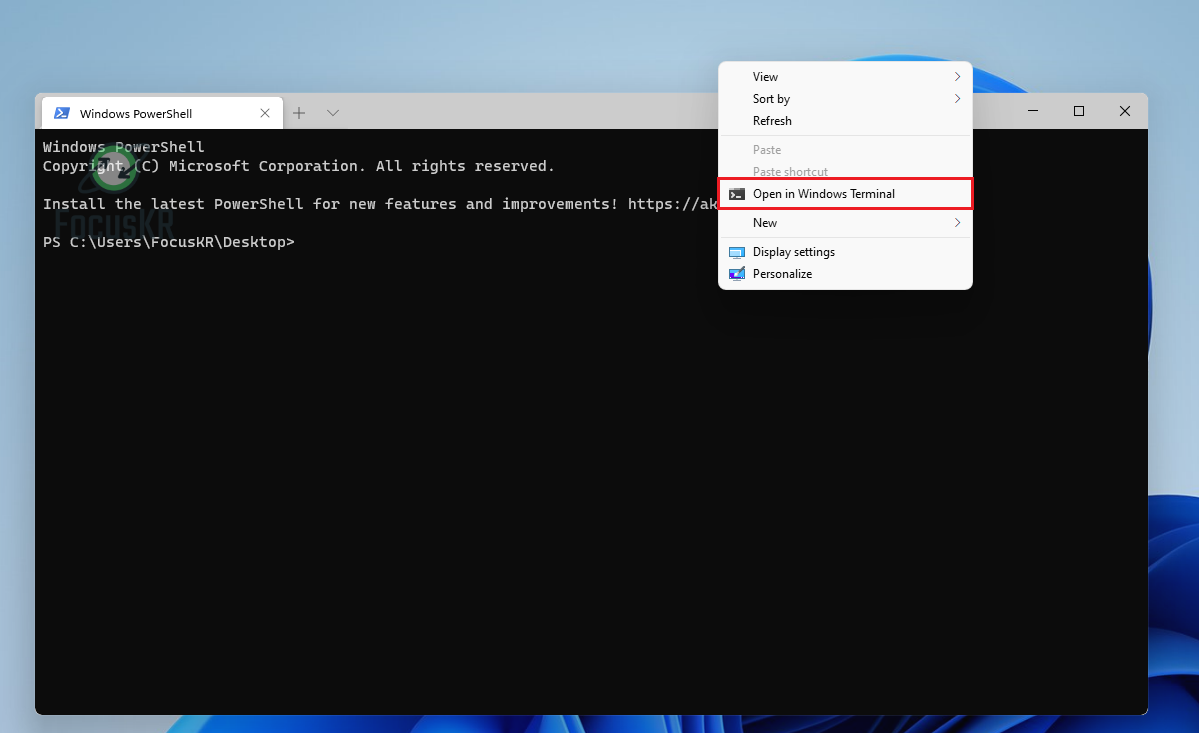
Task: Click the View submenu arrow
Action: click(x=957, y=76)
